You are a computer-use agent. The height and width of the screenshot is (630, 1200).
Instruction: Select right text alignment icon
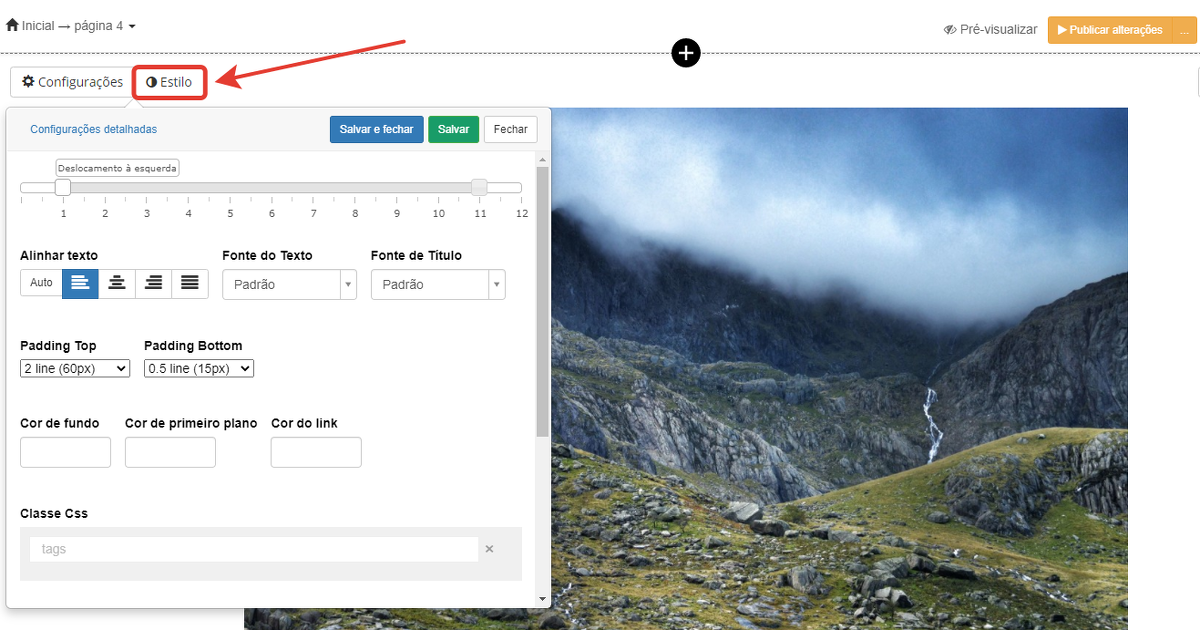click(x=153, y=284)
